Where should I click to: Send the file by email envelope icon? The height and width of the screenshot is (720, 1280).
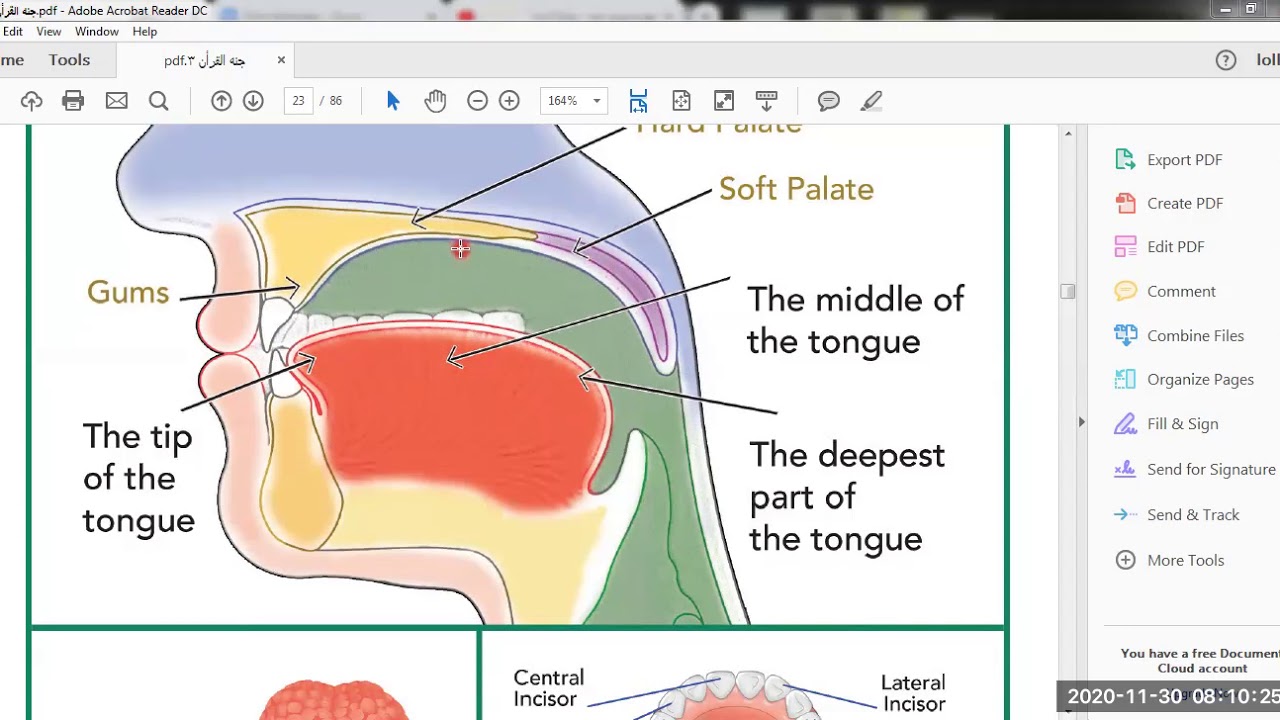[117, 101]
